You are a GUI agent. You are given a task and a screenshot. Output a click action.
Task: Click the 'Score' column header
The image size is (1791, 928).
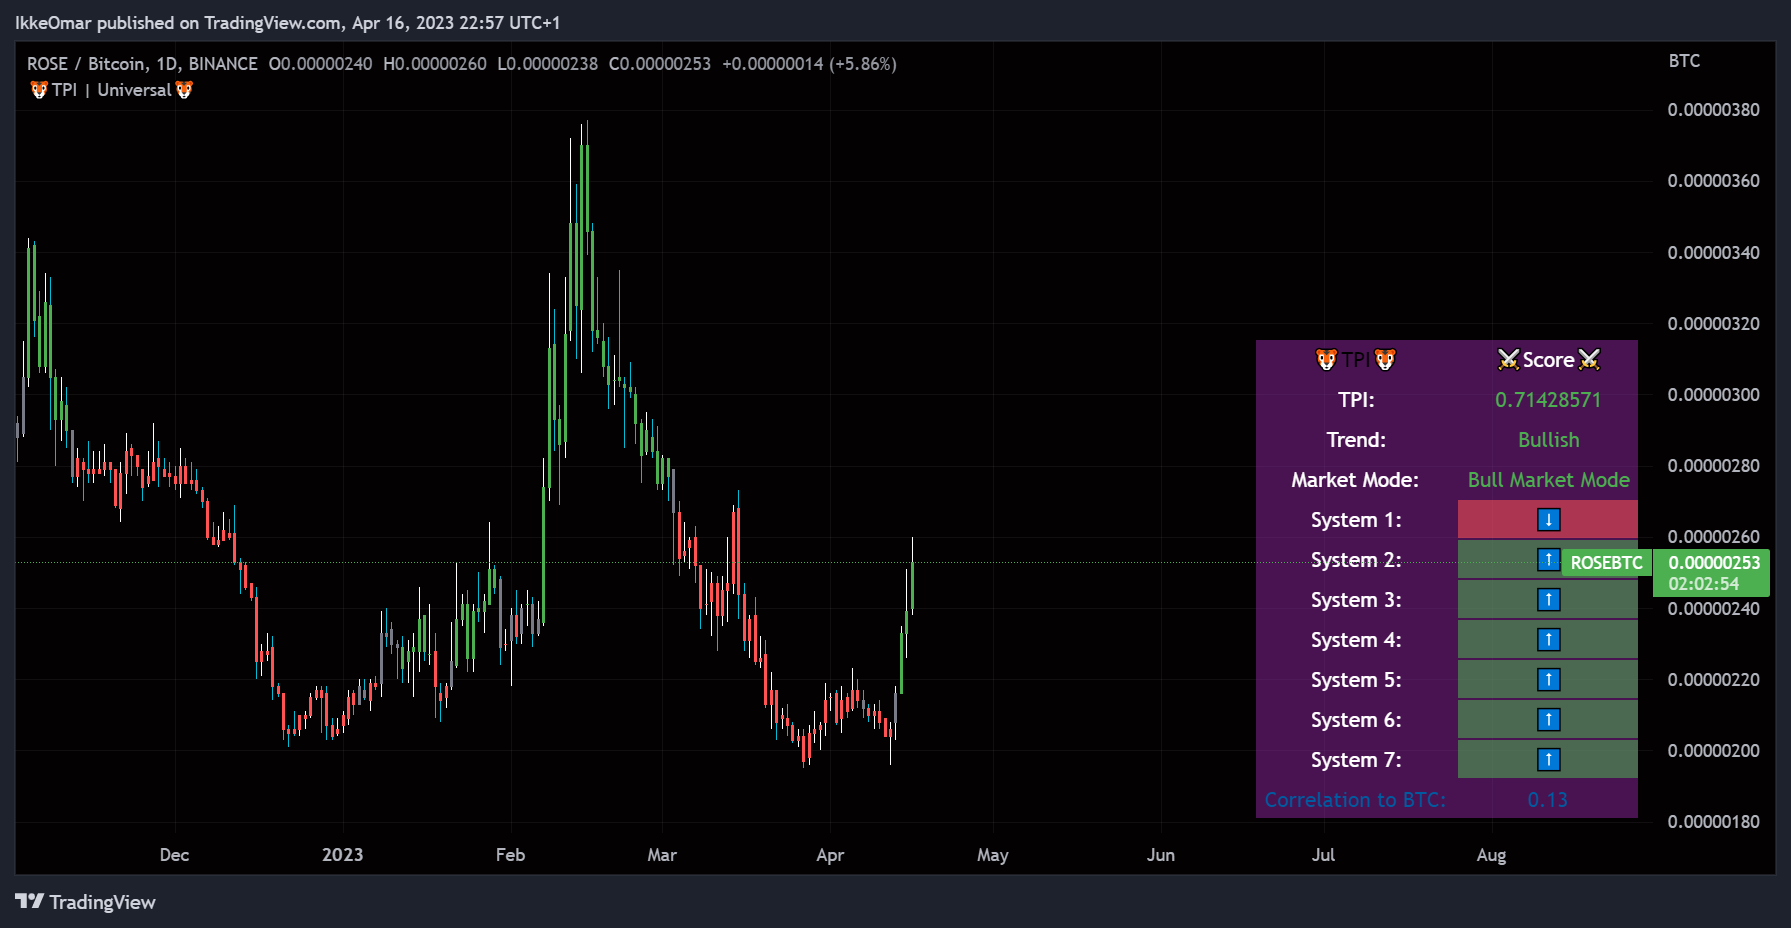(x=1548, y=360)
